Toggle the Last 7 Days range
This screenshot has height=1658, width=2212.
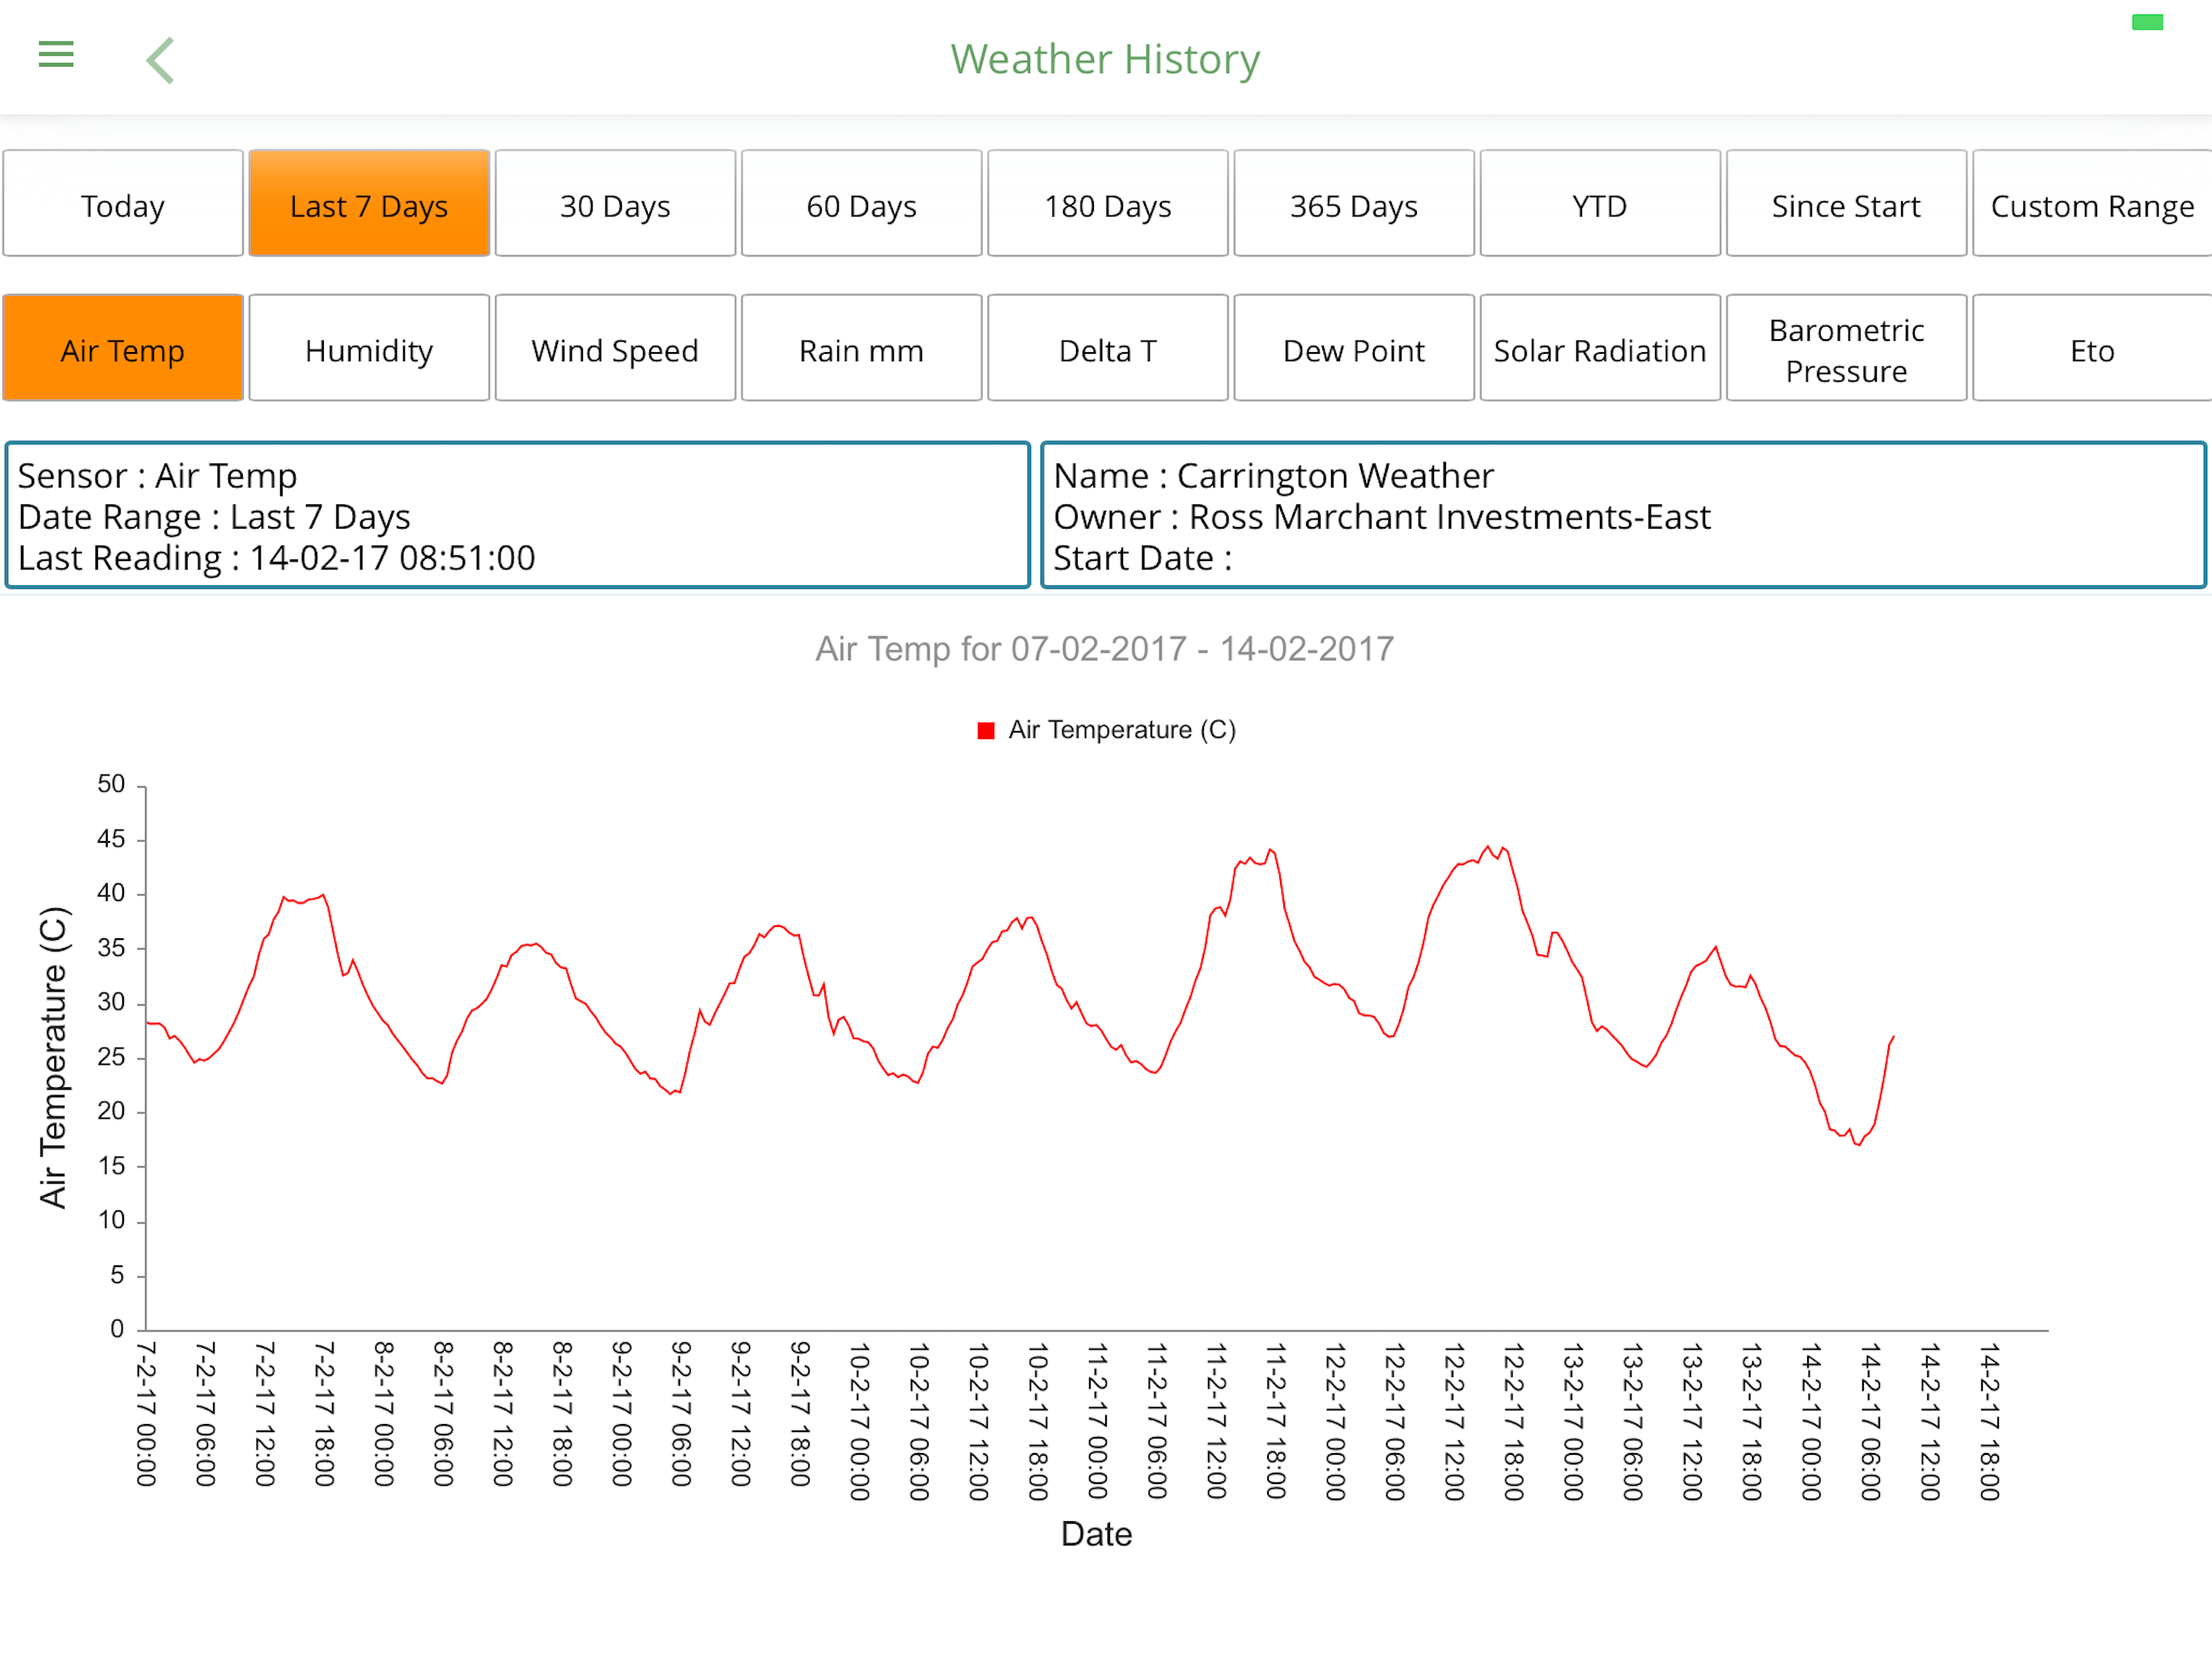(369, 205)
